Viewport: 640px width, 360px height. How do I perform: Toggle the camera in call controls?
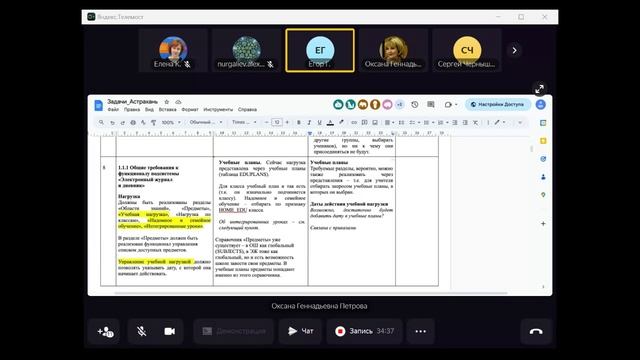(169, 331)
